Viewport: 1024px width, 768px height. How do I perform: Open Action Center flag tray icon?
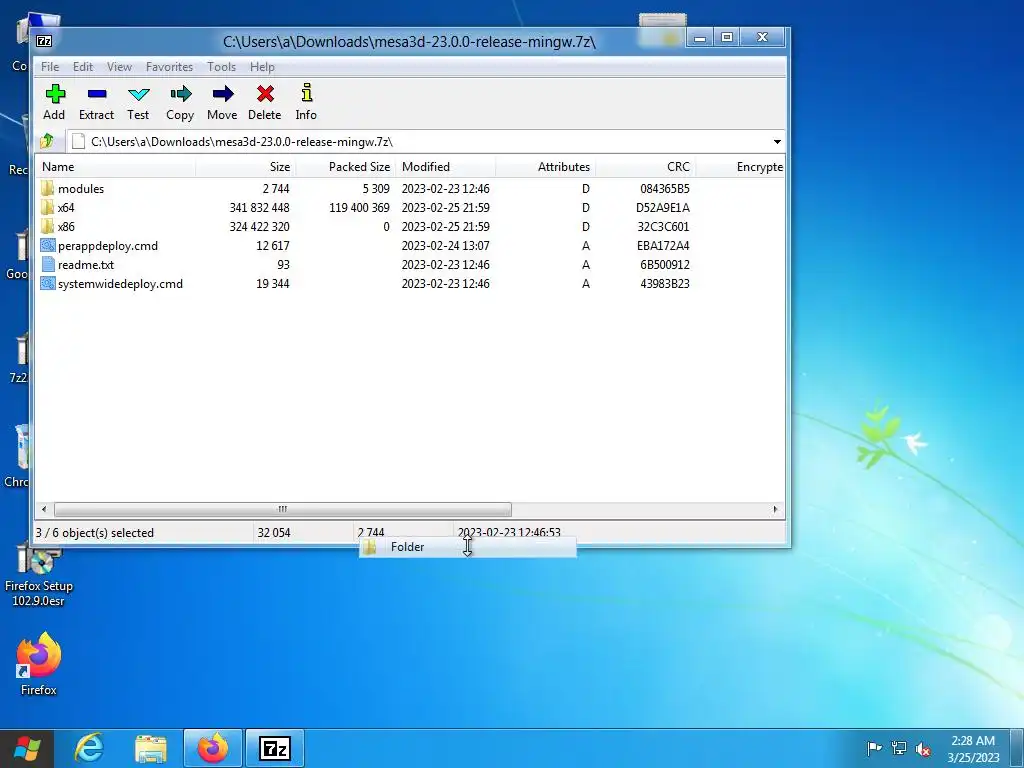(x=874, y=748)
